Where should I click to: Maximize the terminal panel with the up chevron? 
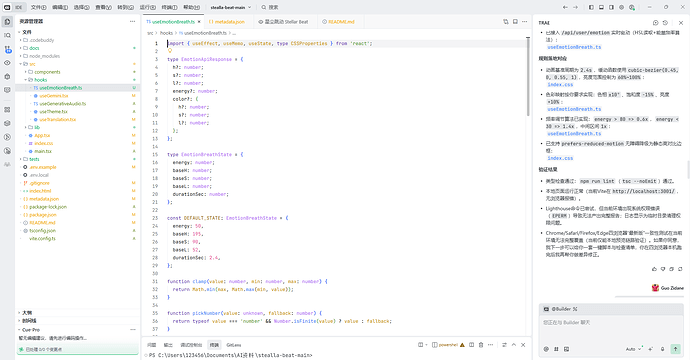pyautogui.click(x=514, y=345)
